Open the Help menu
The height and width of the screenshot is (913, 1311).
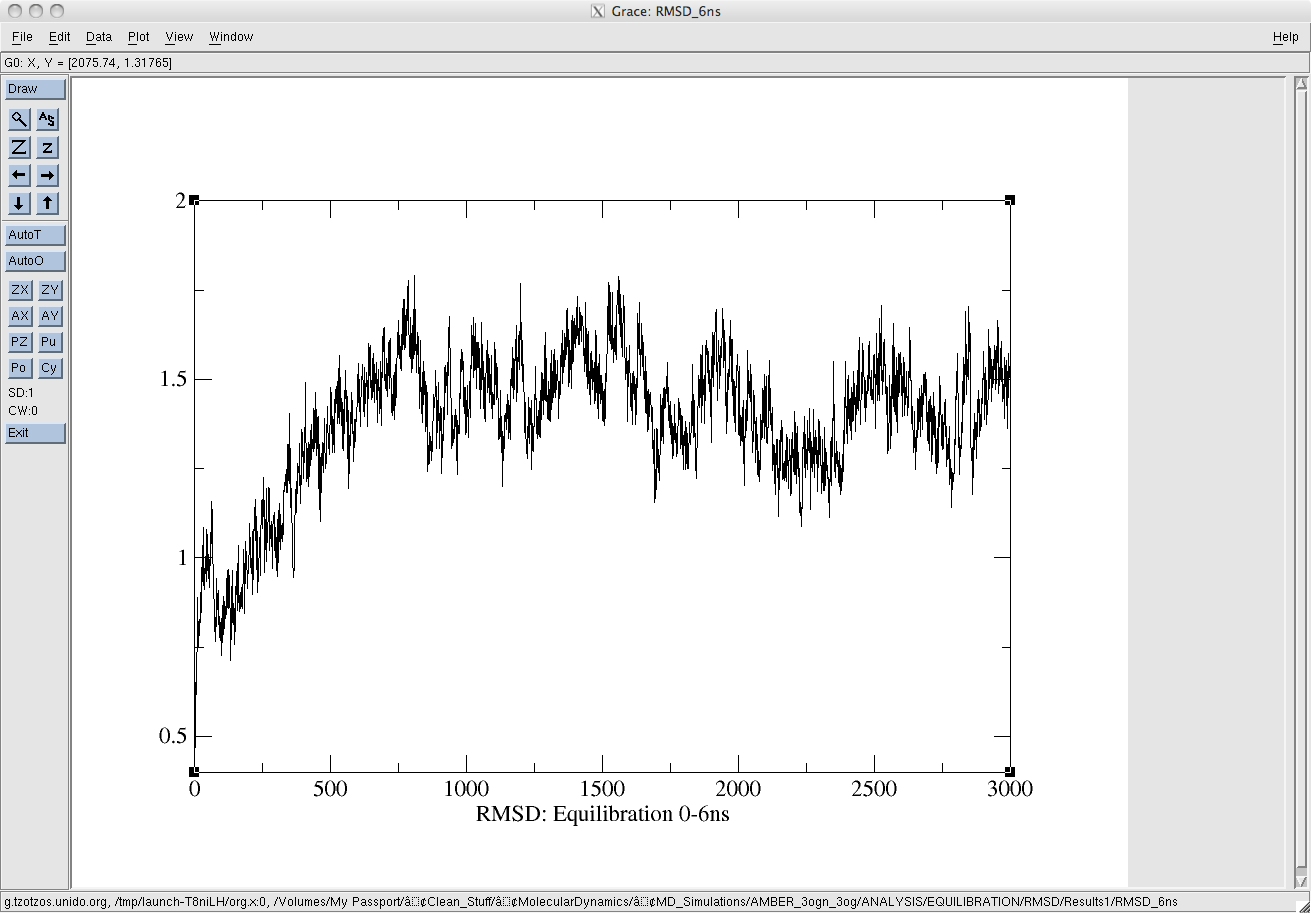tap(1285, 37)
